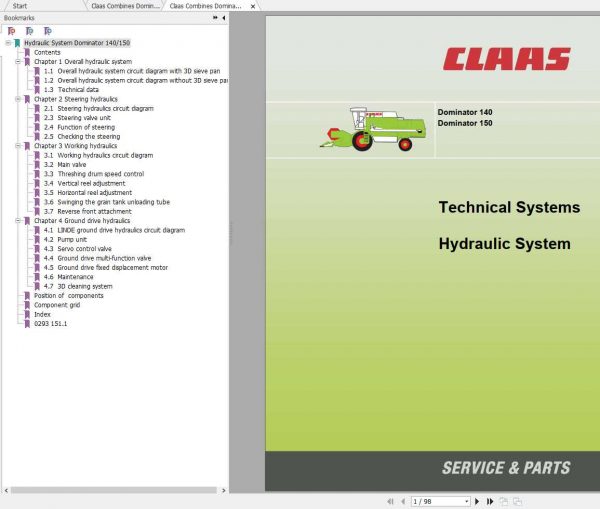The height and width of the screenshot is (509, 600).
Task: Open bookmark 3.3 Threshing drum speed control
Action: point(94,174)
